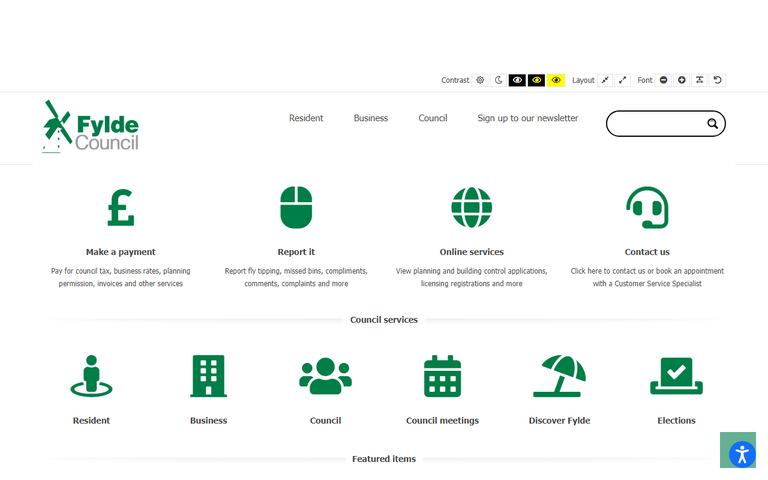
Task: Switch to wide page layout
Action: (x=623, y=80)
